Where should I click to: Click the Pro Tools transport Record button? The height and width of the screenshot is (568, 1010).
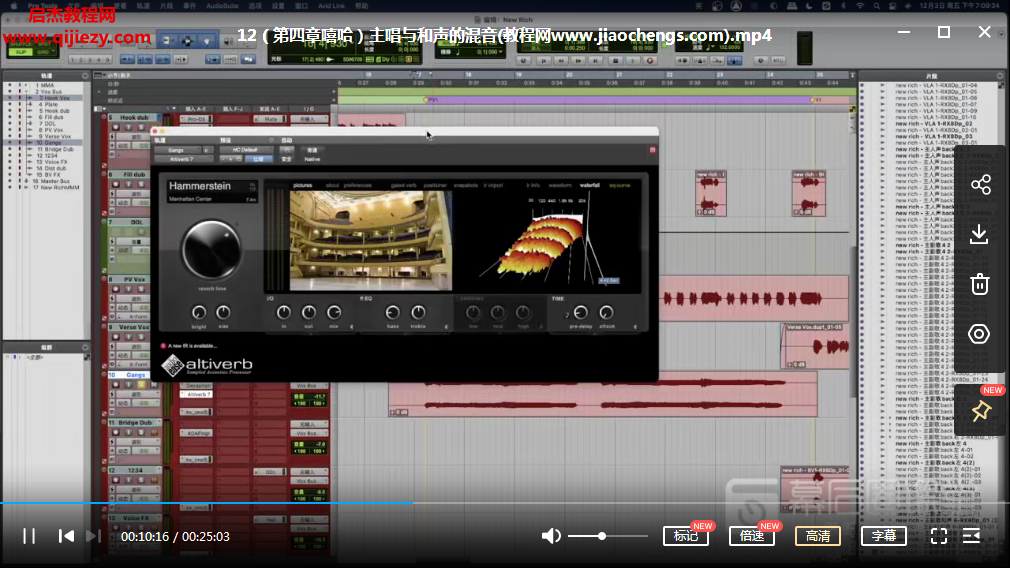click(x=650, y=61)
